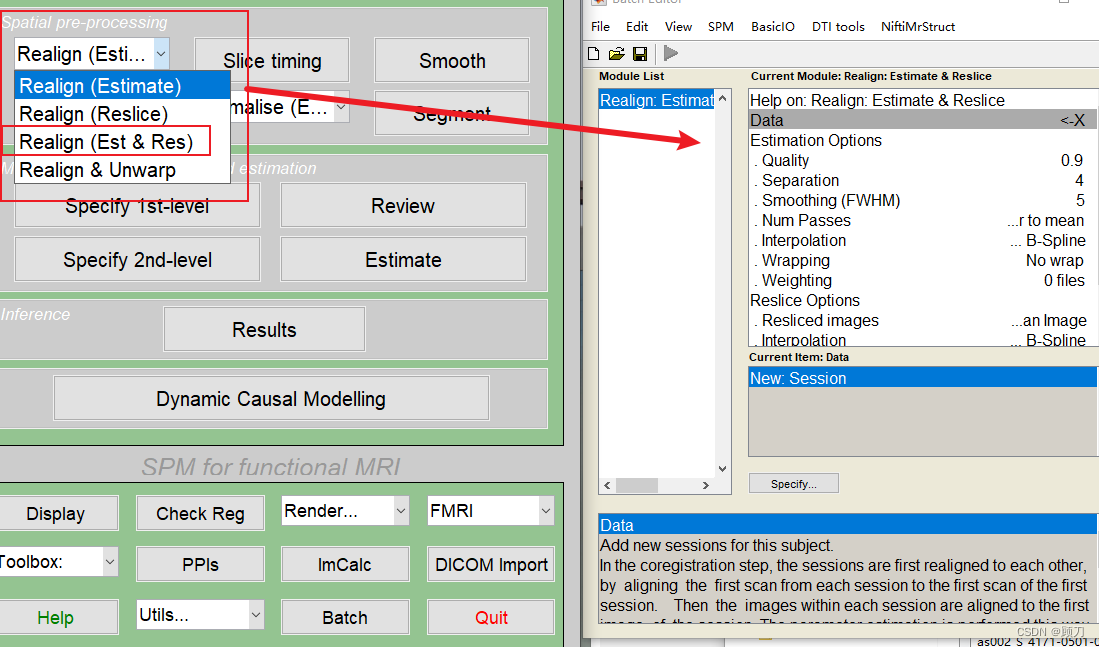Open the Results button
Image resolution: width=1099 pixels, height=647 pixels.
(x=264, y=329)
